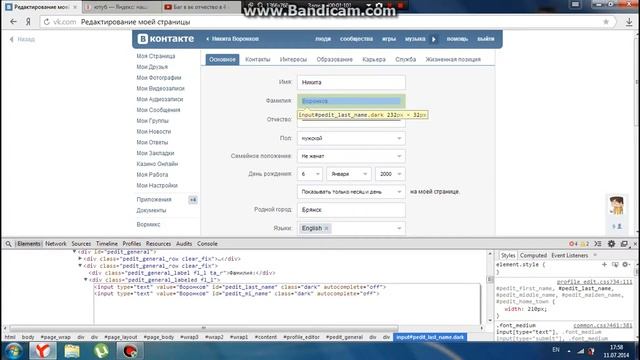Image resolution: width=640 pixels, height=360 pixels.
Task: Click the pedit_mi_name input line in Elements
Action: pos(237,293)
